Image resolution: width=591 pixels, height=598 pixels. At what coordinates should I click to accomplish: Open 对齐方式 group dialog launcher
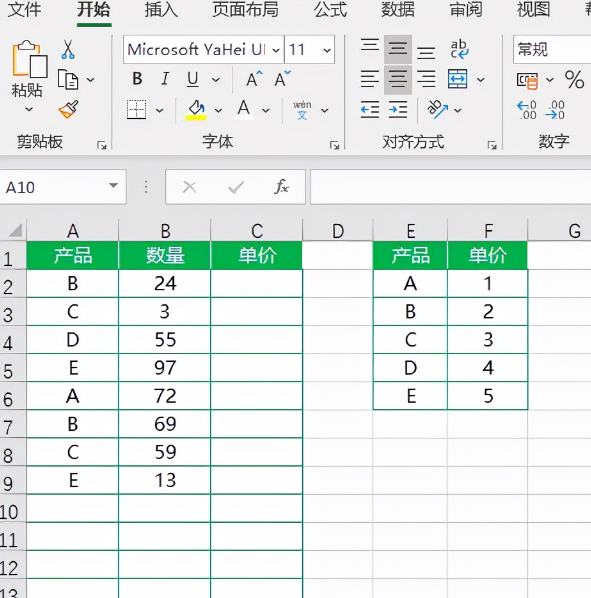(492, 145)
